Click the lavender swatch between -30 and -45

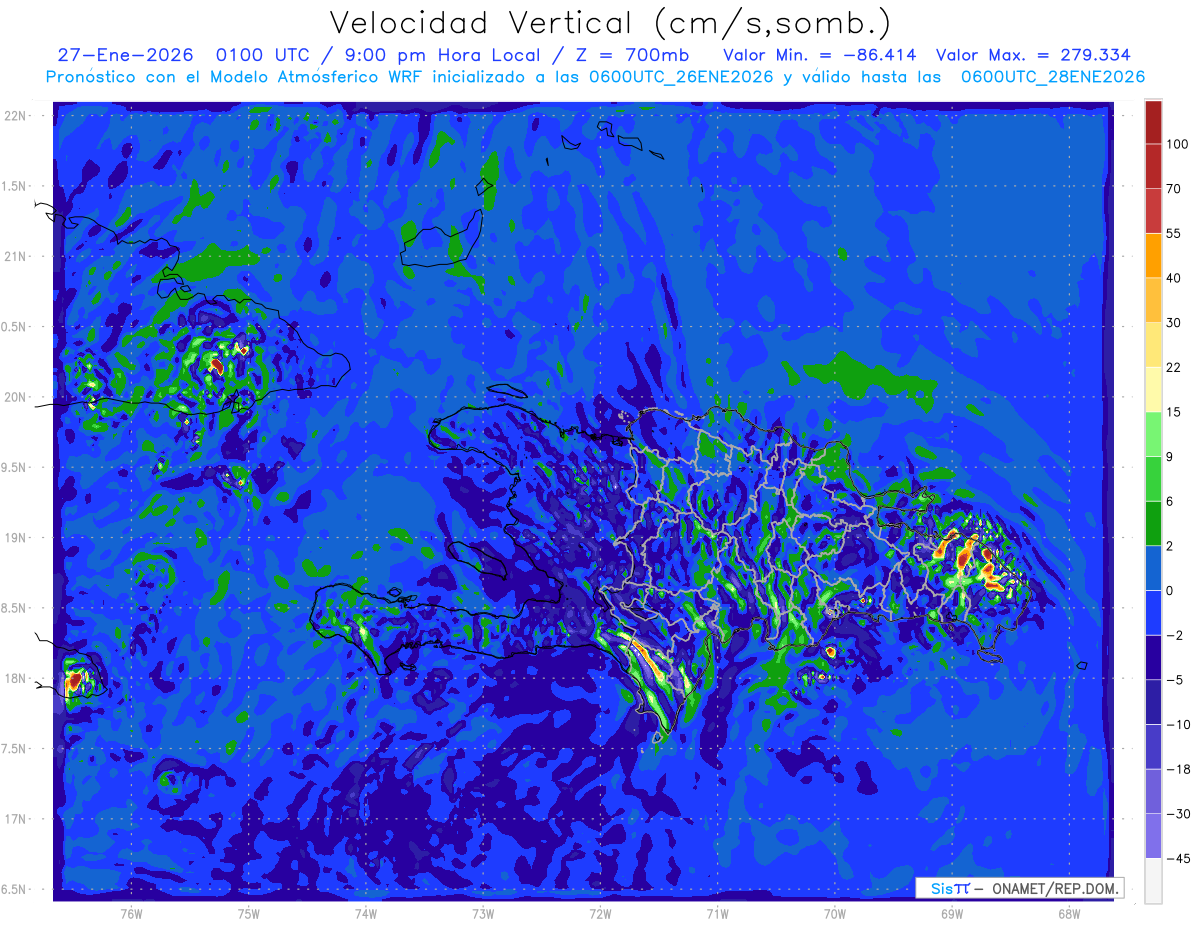click(x=1153, y=835)
